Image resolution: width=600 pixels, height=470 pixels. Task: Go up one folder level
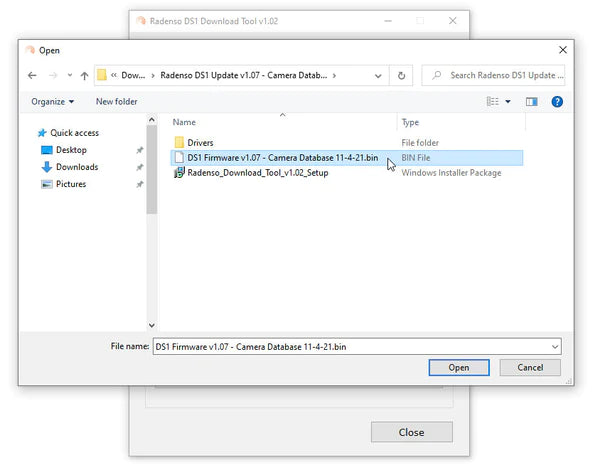coord(84,76)
